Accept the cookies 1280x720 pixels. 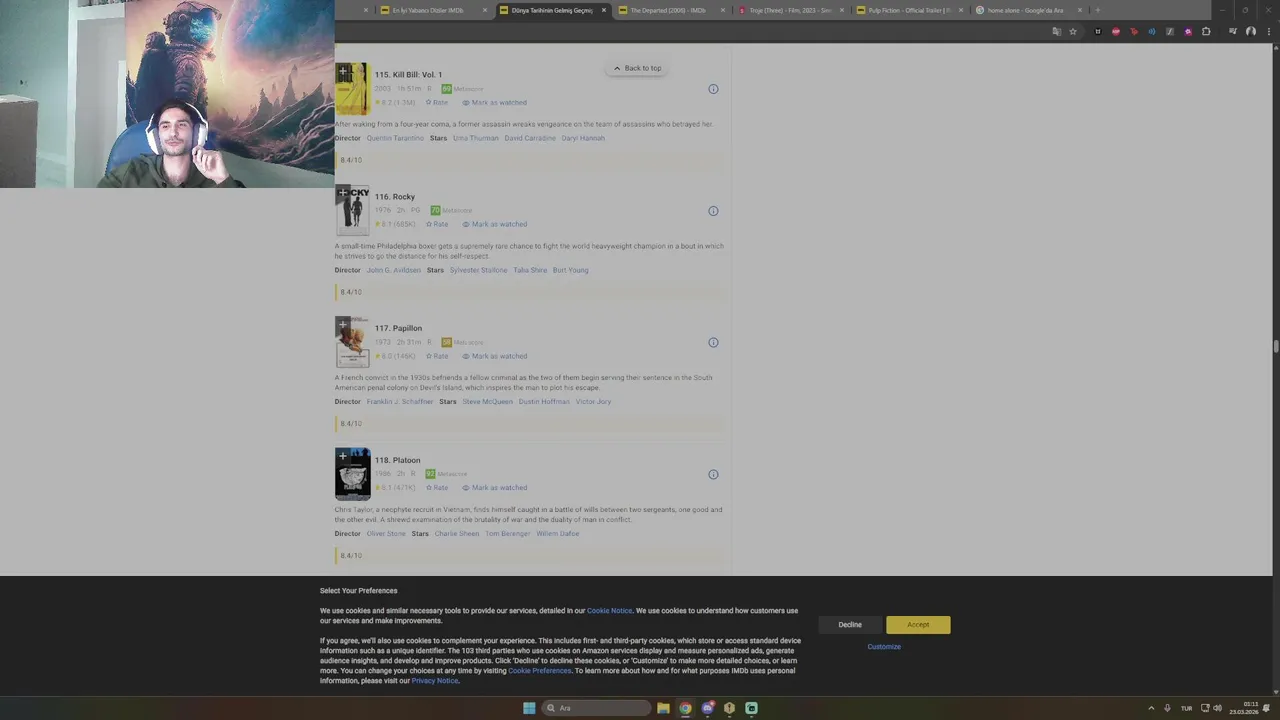point(918,625)
